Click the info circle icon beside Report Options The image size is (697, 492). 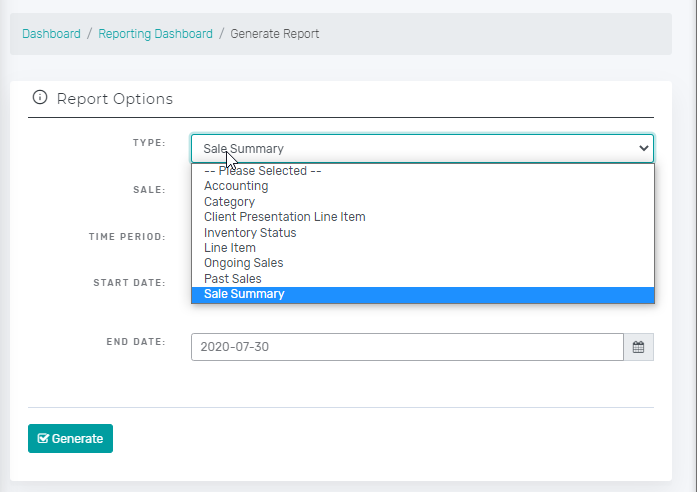[40, 97]
